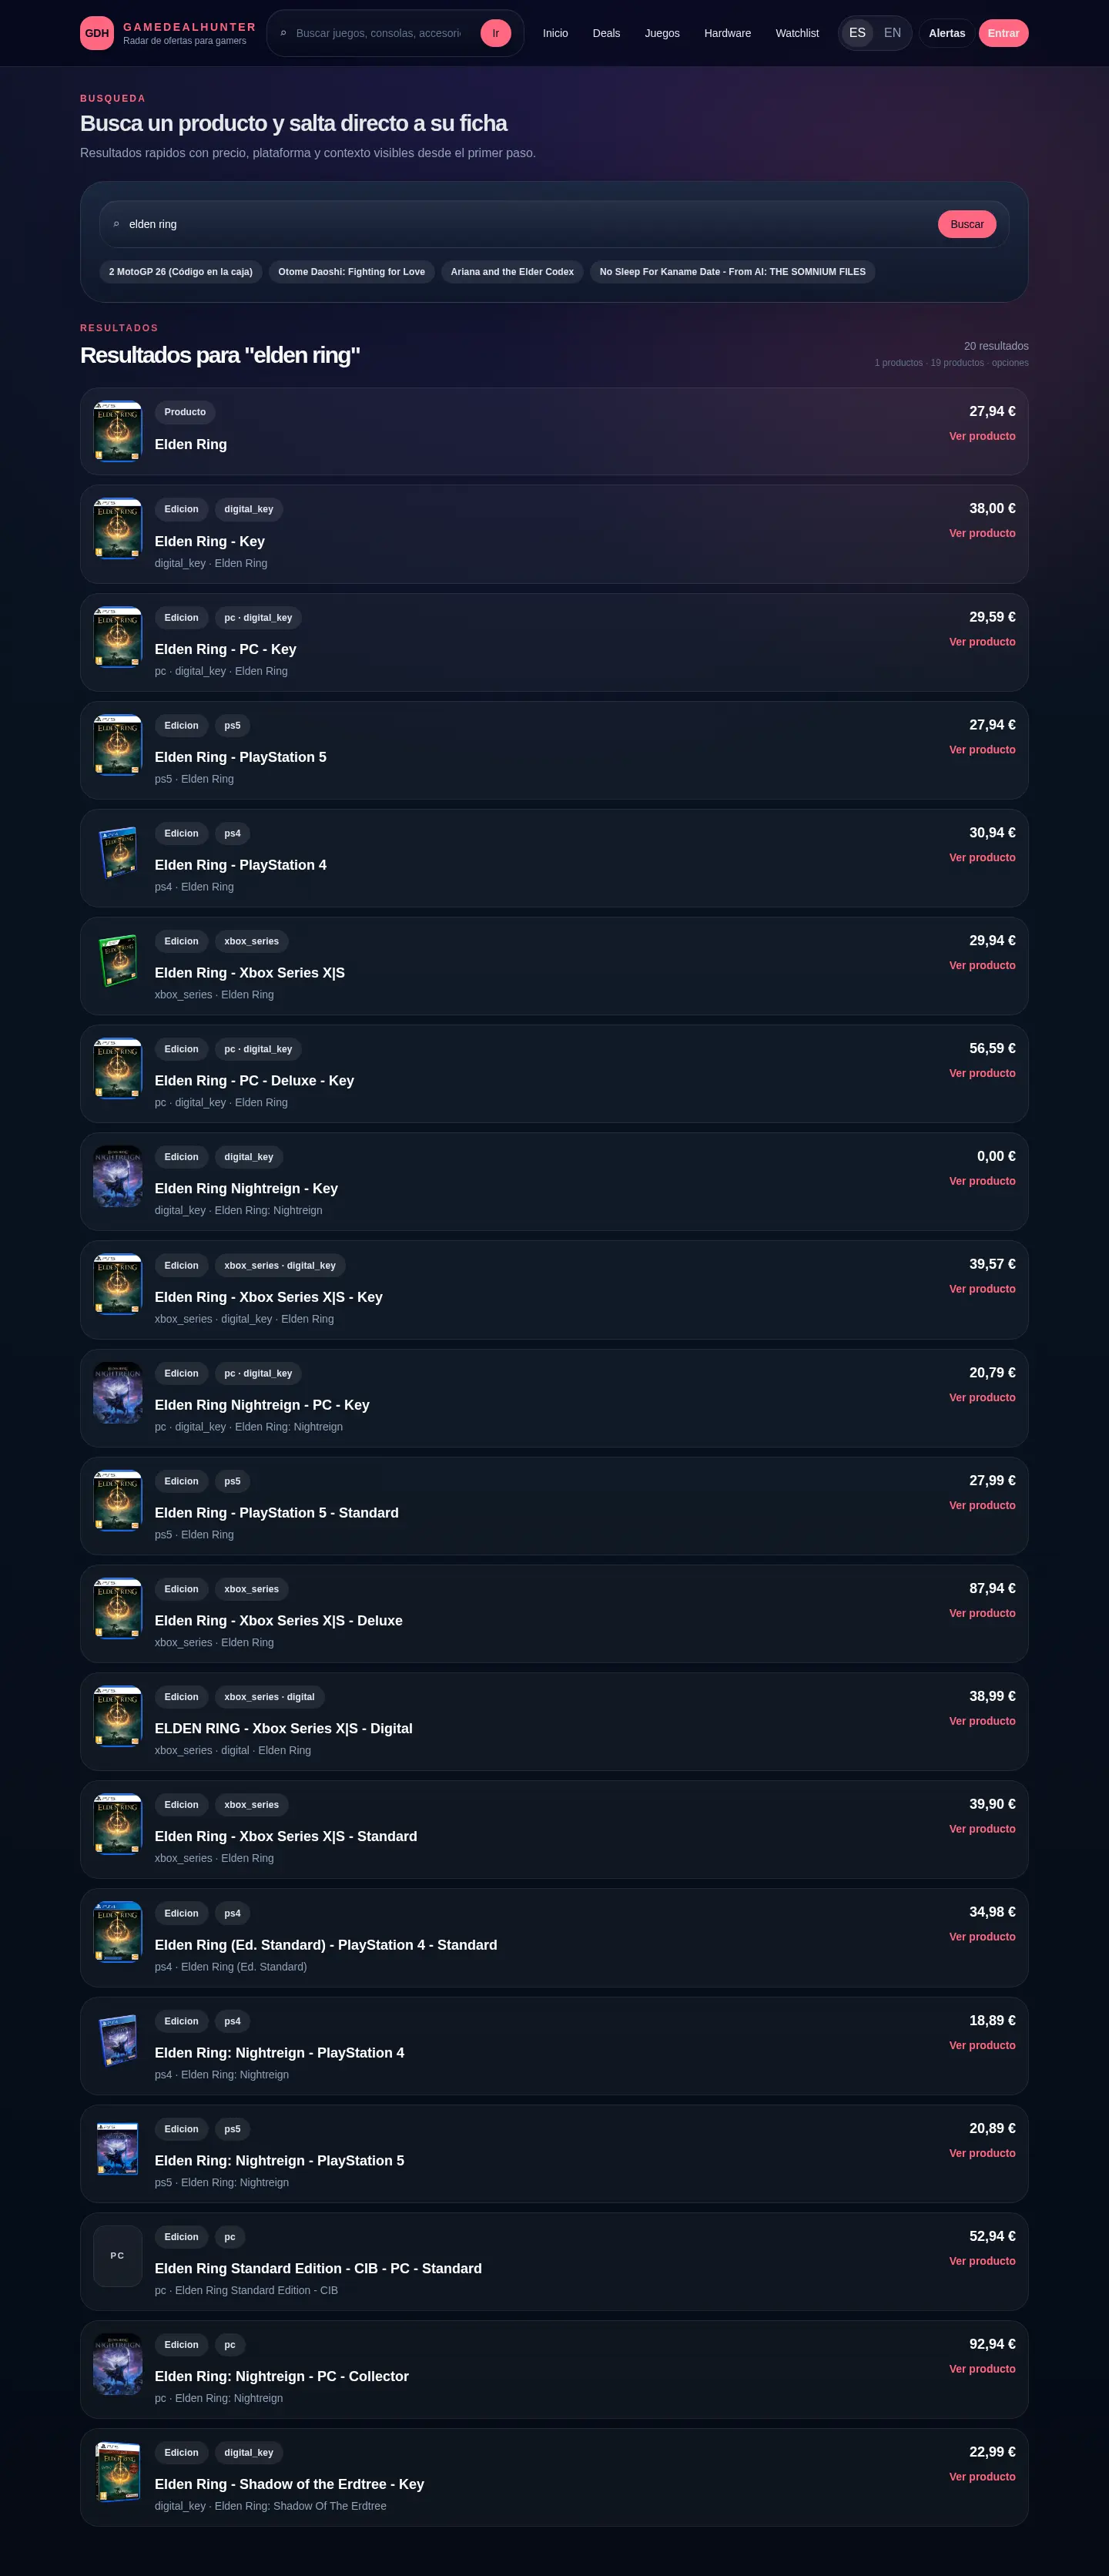This screenshot has width=1109, height=2576.
Task: Select the Otome Daoshi suggestion chip
Action: pyautogui.click(x=351, y=272)
